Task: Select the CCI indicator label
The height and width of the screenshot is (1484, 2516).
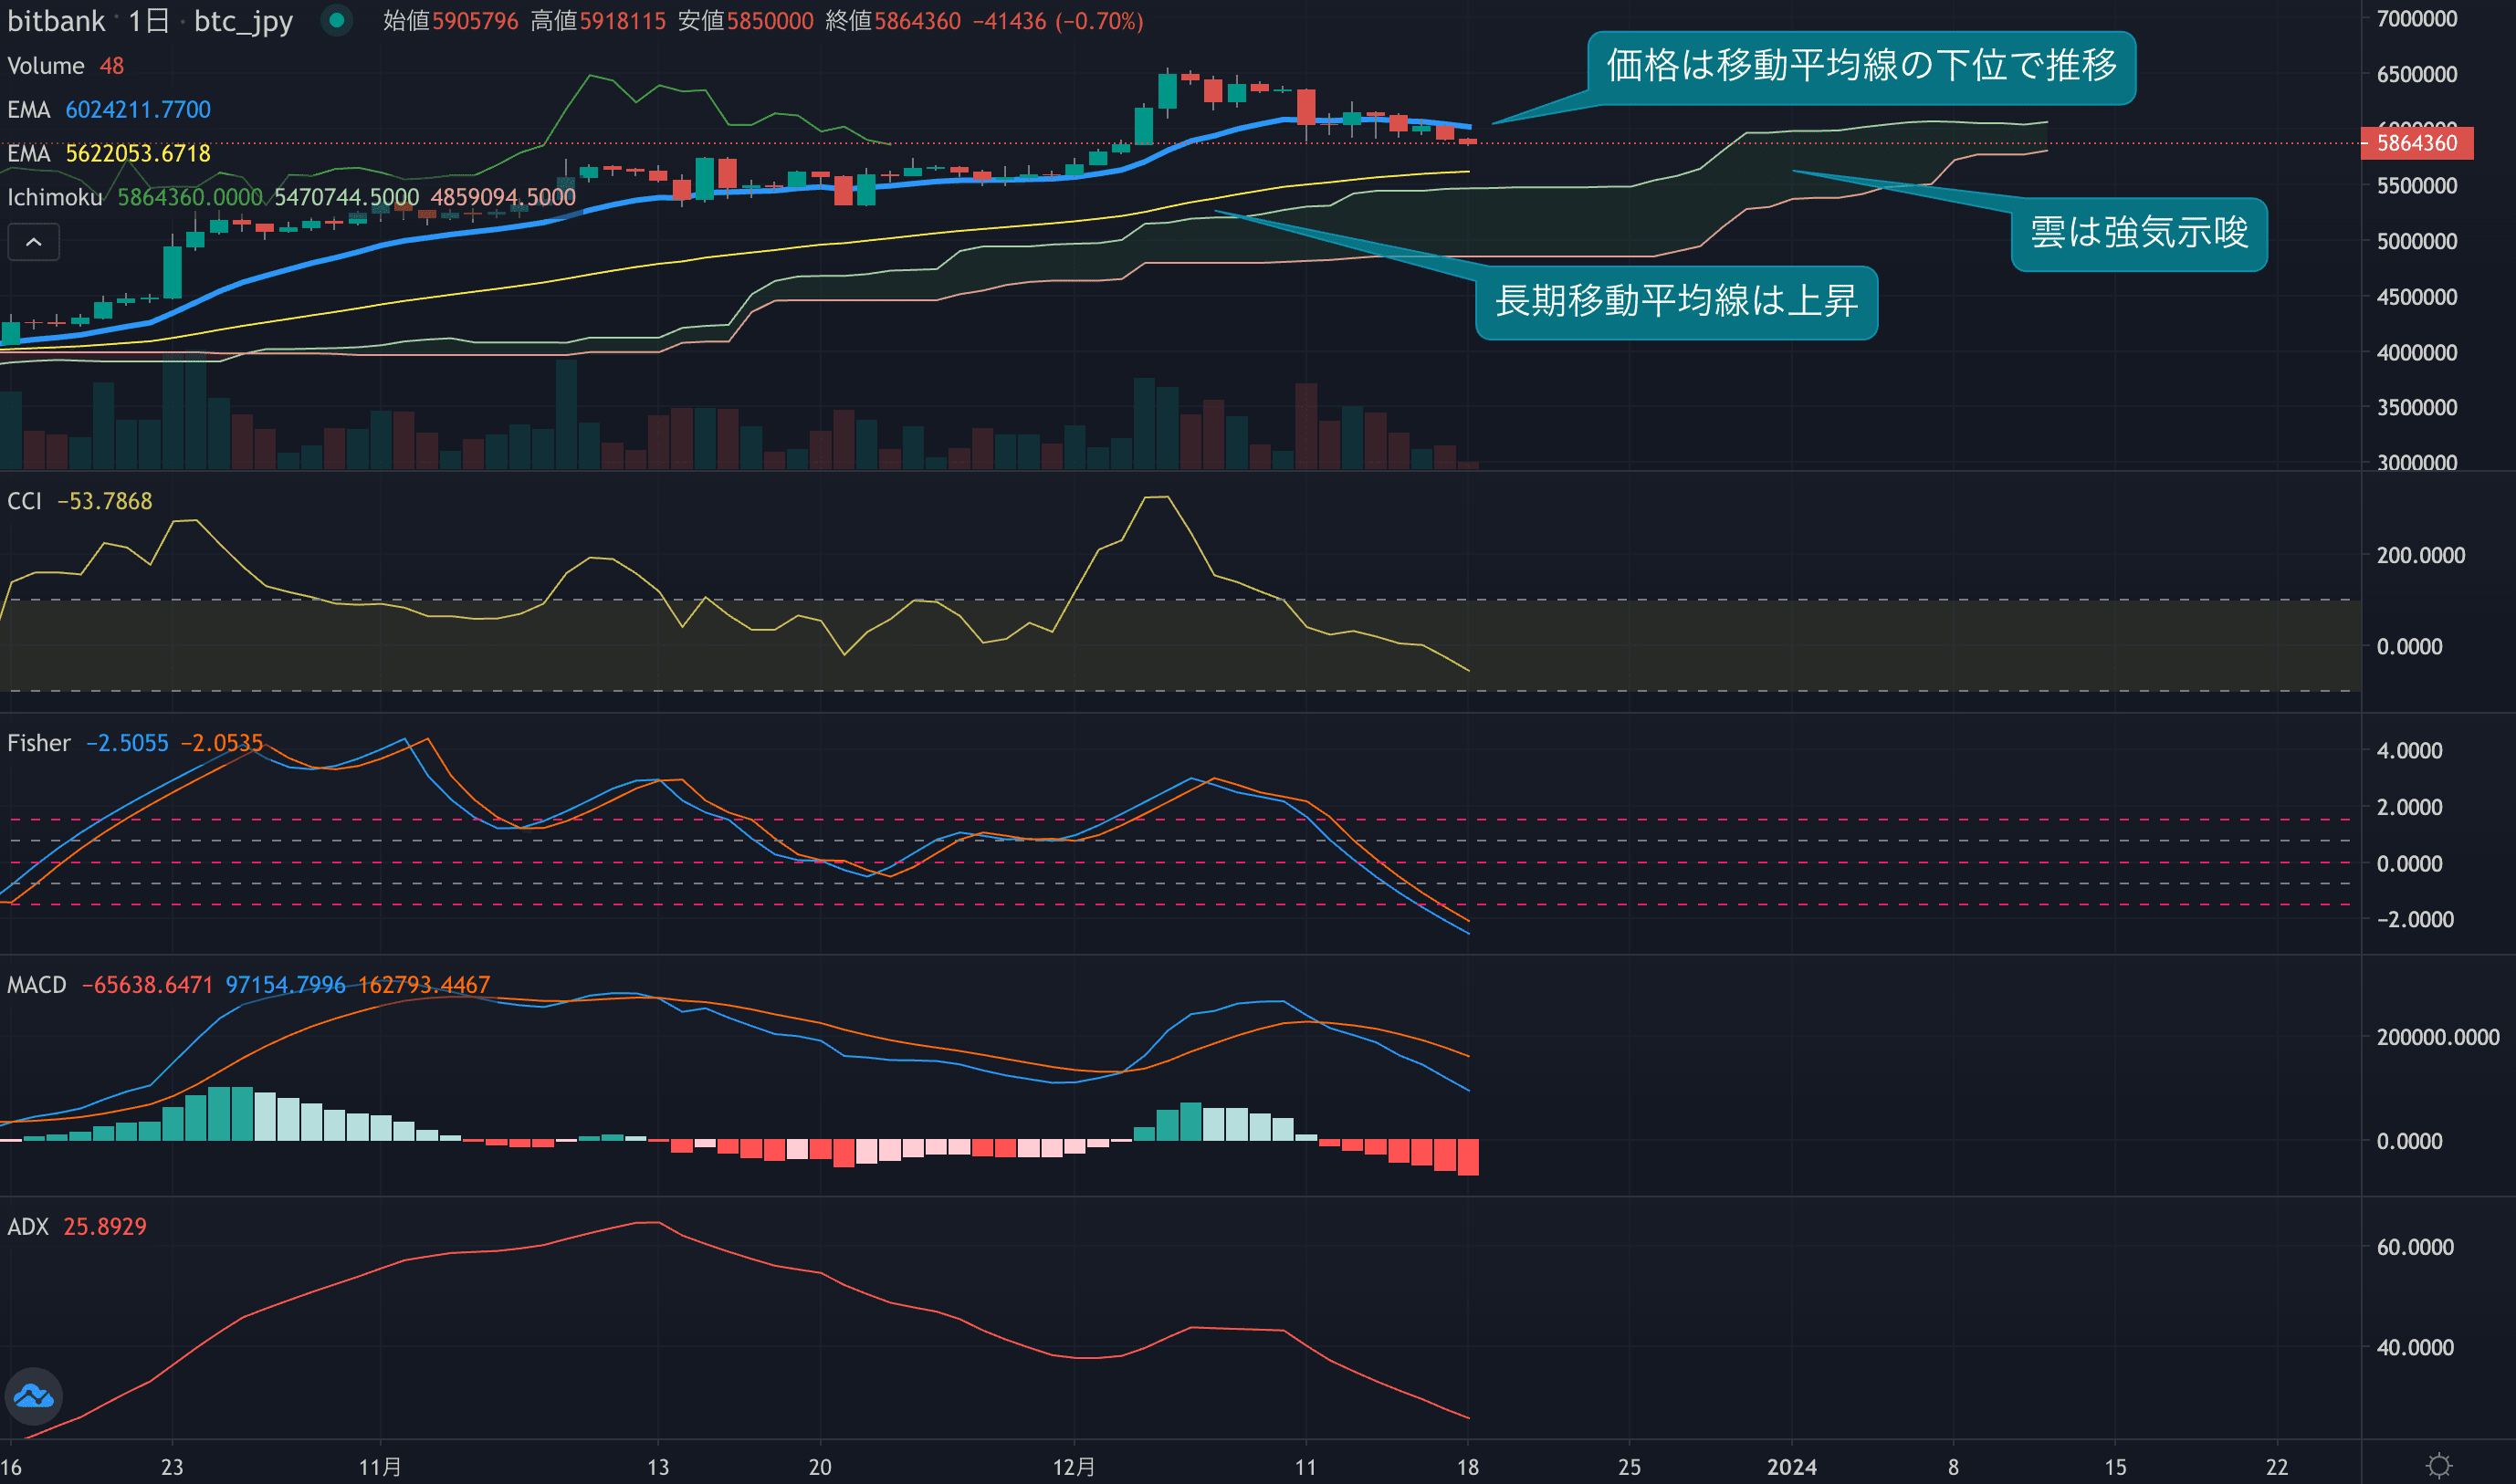Action: pos(25,501)
